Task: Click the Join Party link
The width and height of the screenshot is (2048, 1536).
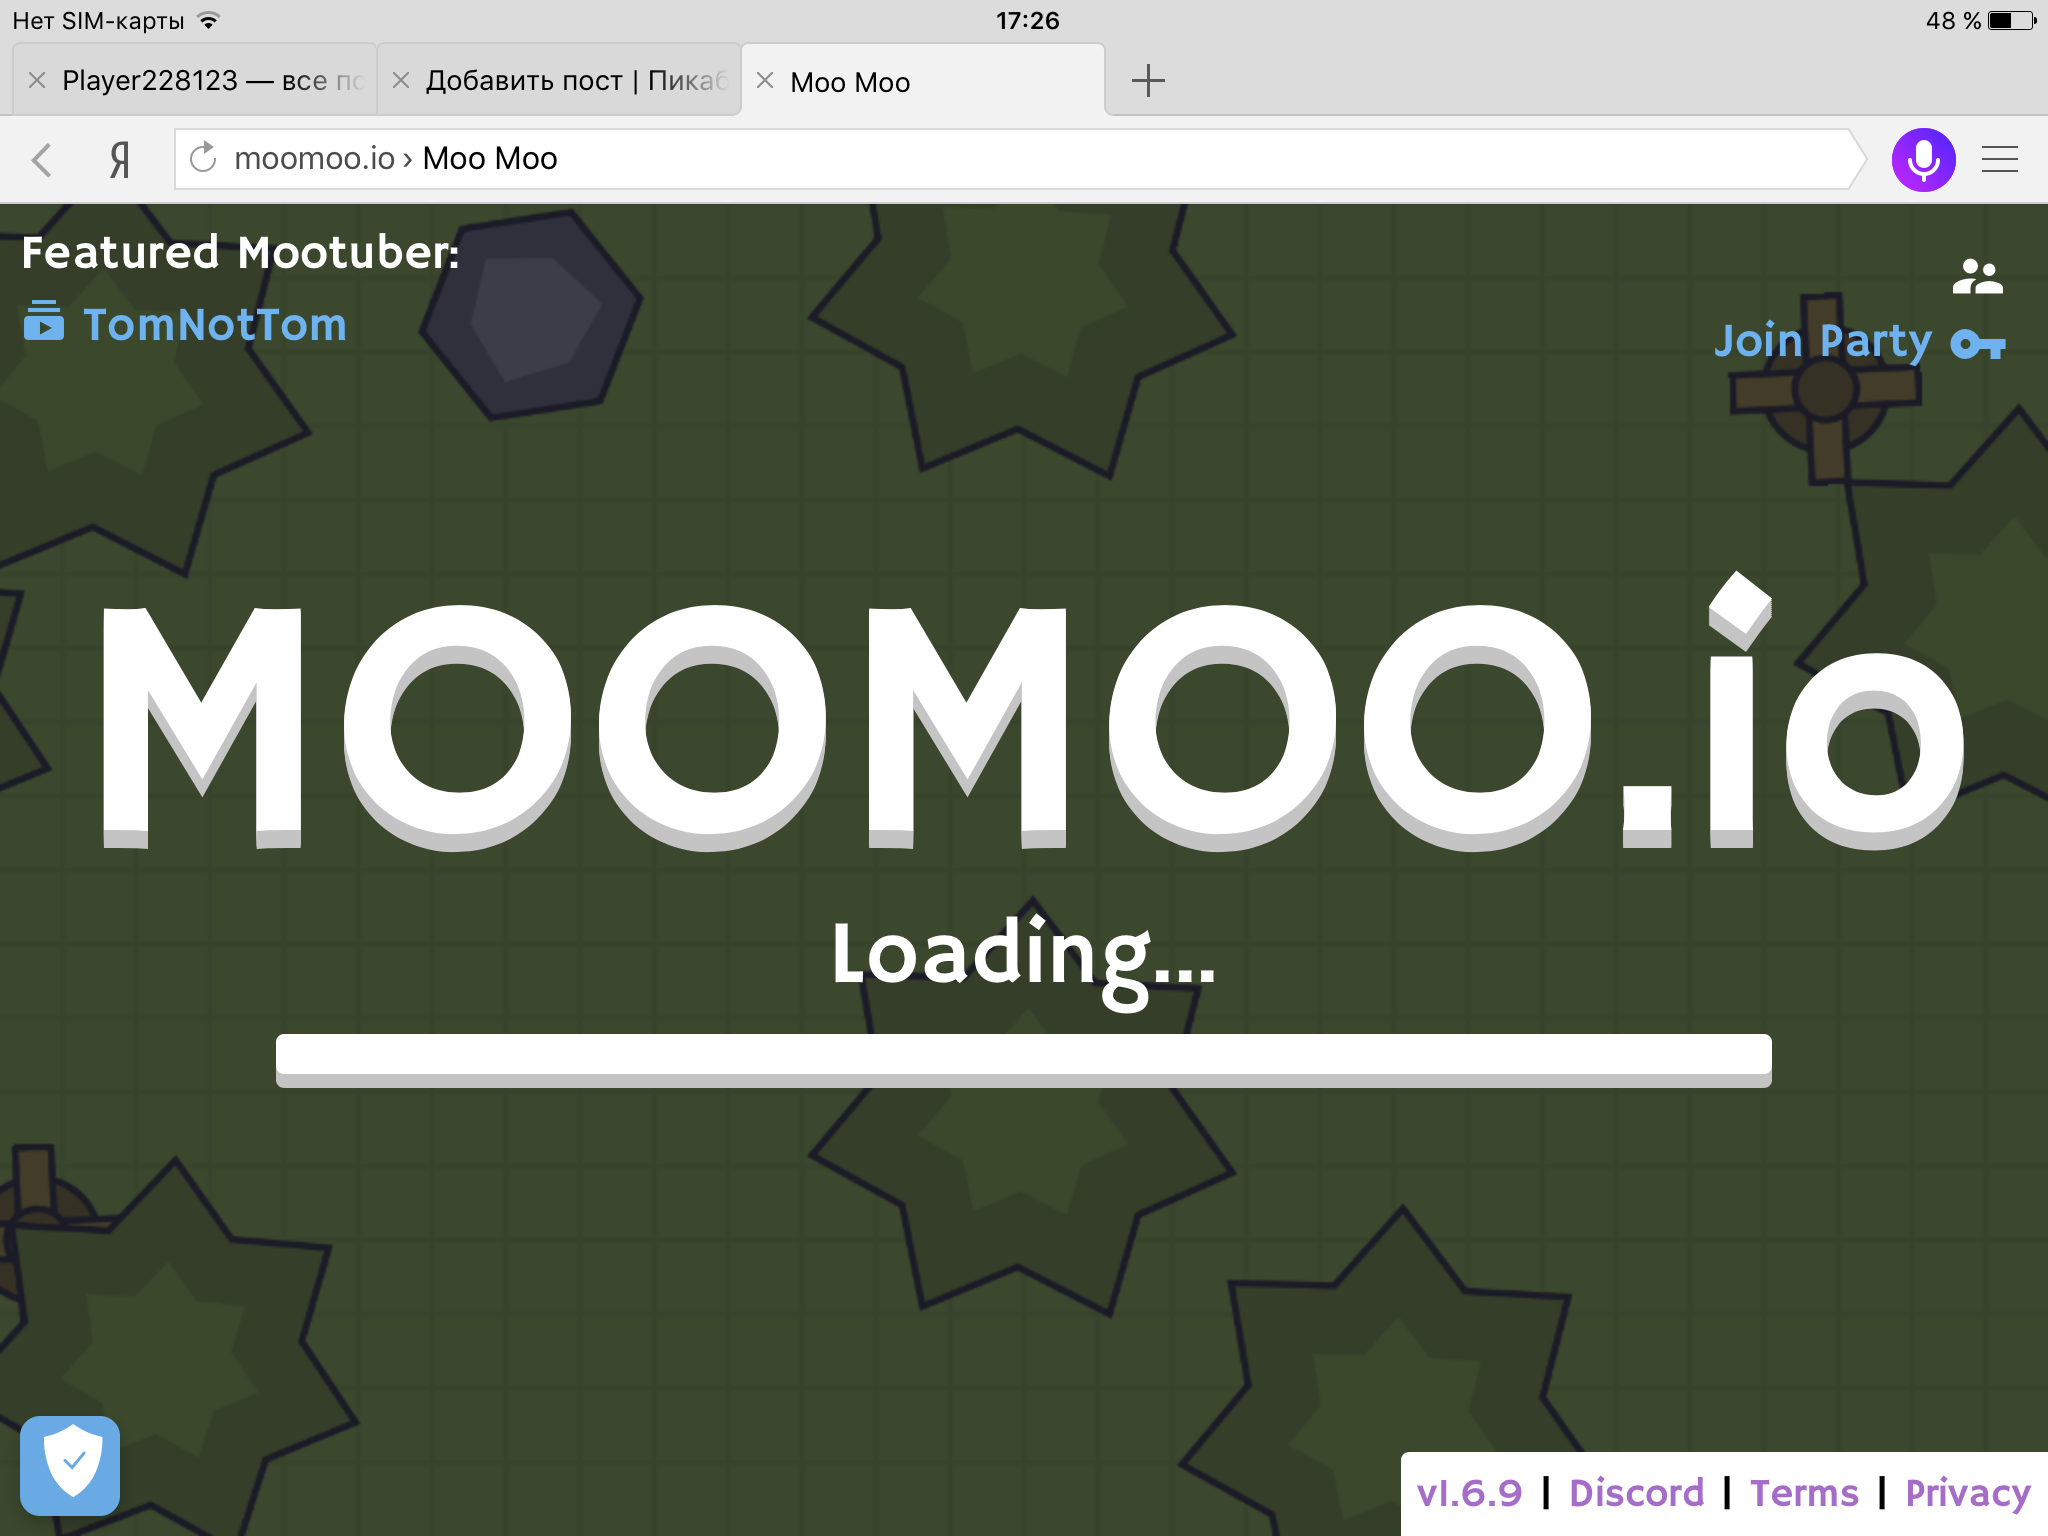Action: click(1823, 342)
